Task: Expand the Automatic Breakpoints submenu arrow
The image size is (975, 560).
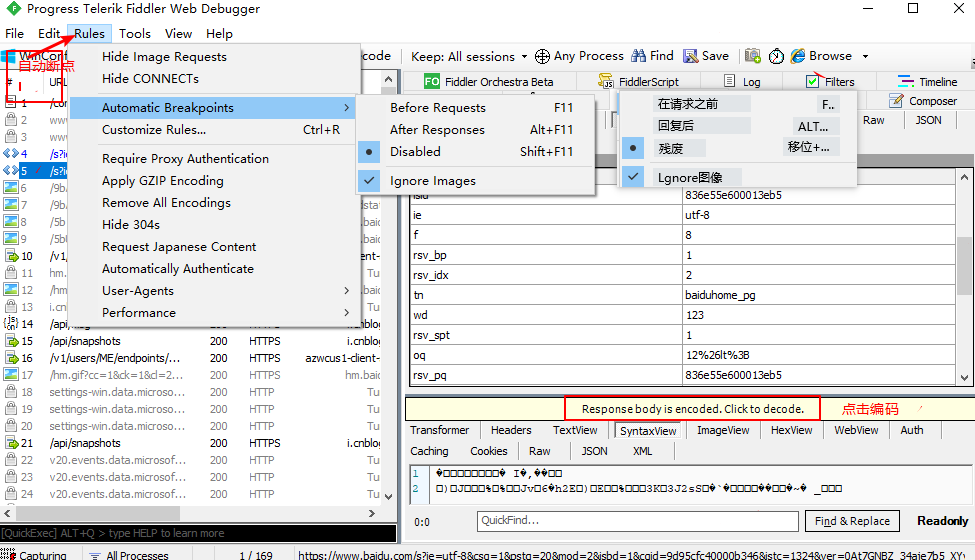Action: tap(346, 108)
